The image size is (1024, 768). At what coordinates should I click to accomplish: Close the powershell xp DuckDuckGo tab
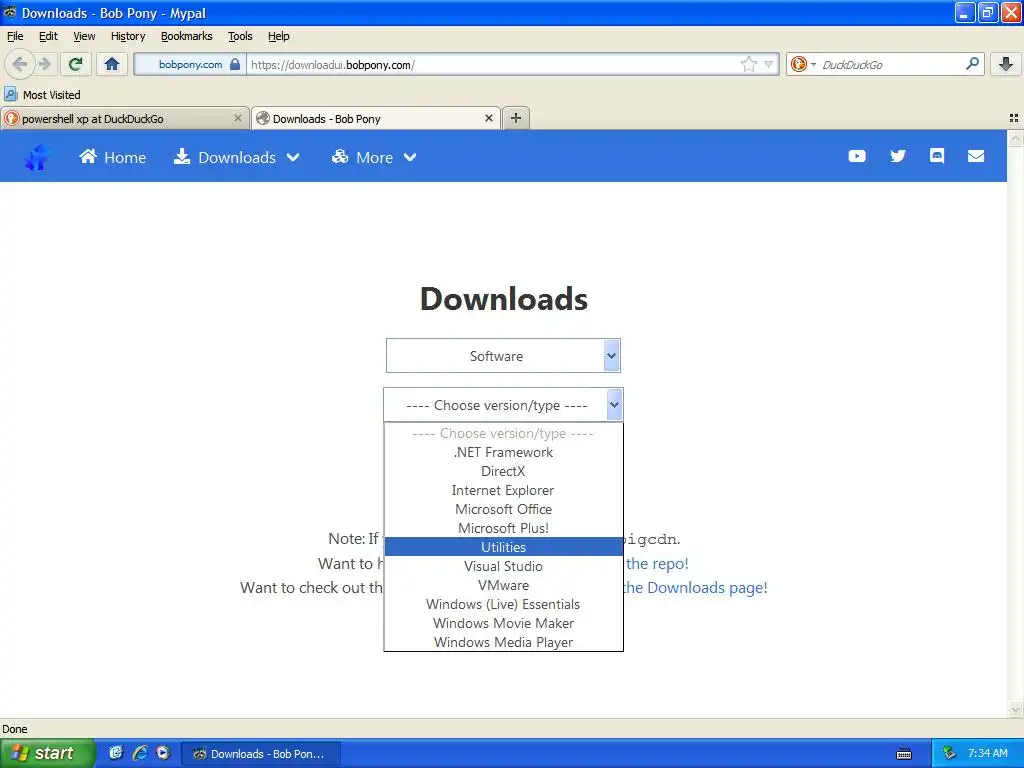[238, 118]
